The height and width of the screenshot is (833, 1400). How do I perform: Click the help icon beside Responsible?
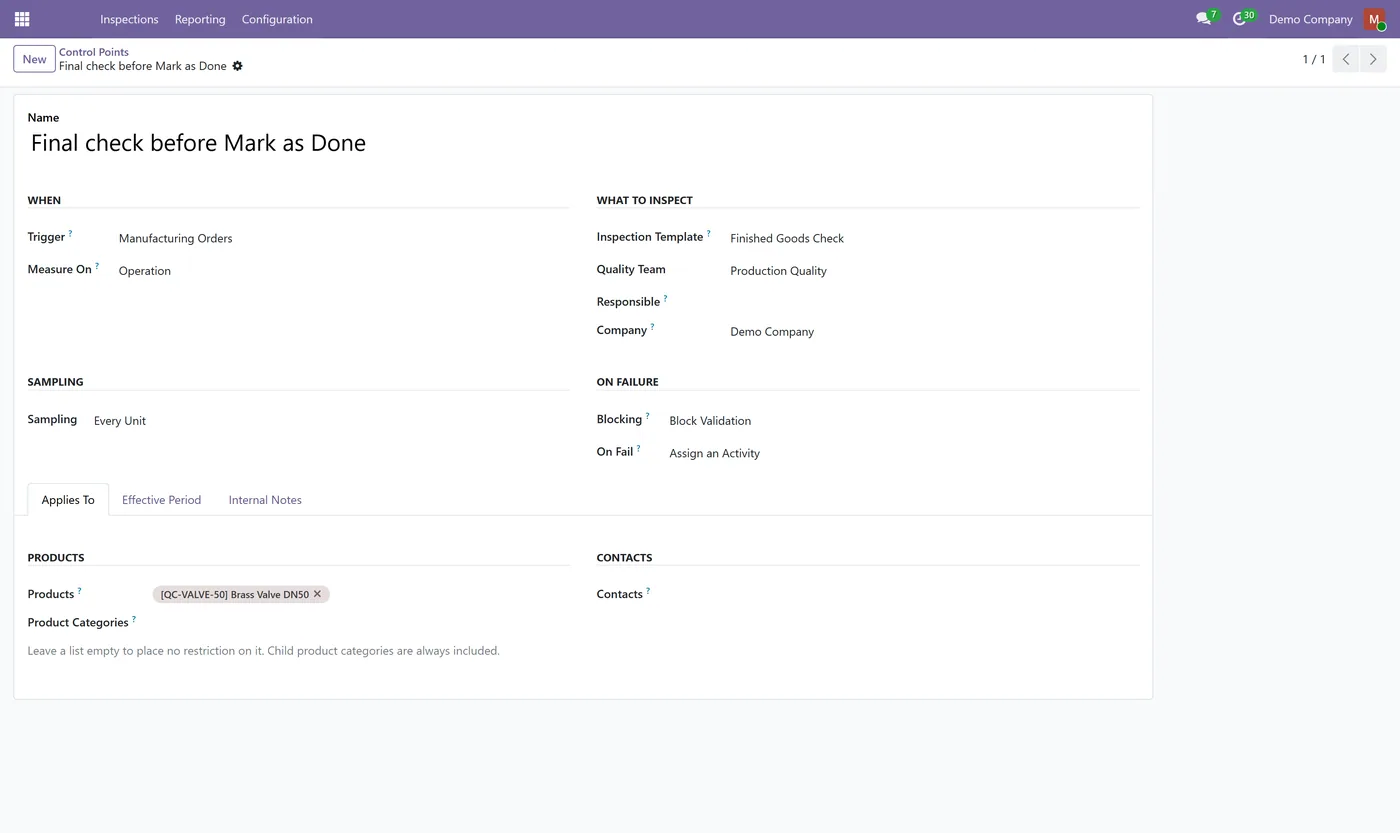point(665,298)
